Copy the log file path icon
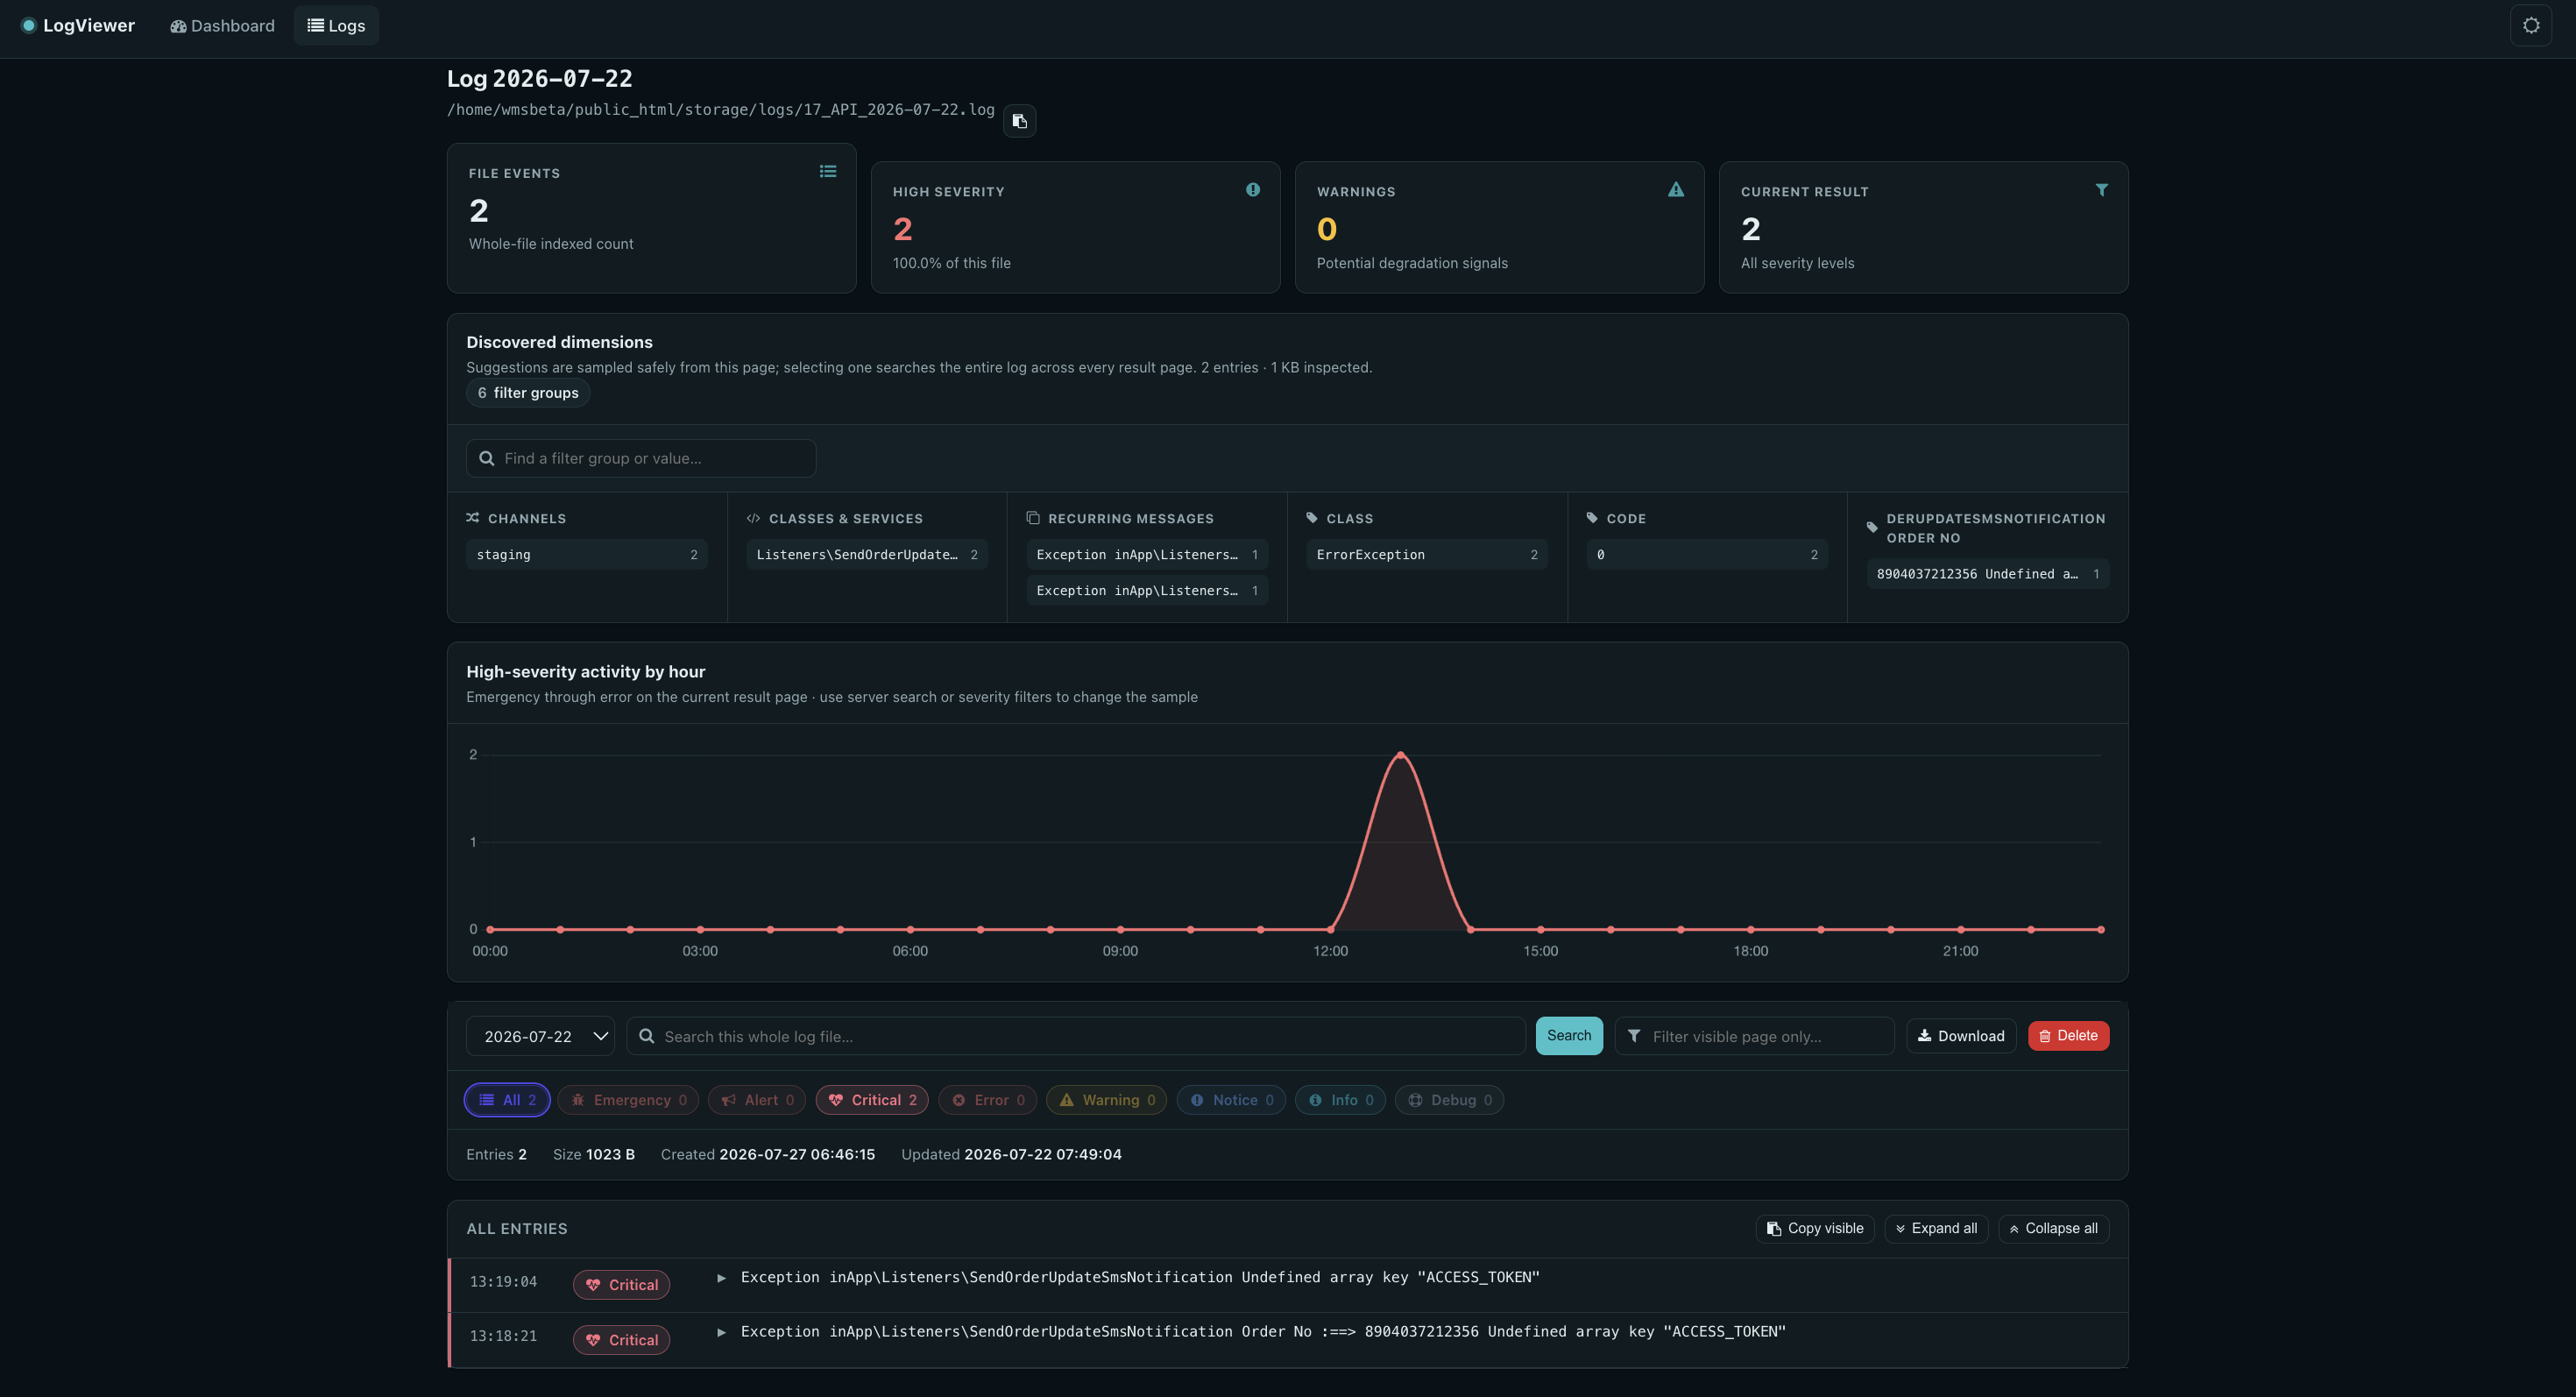The image size is (2576, 1397). point(1019,121)
